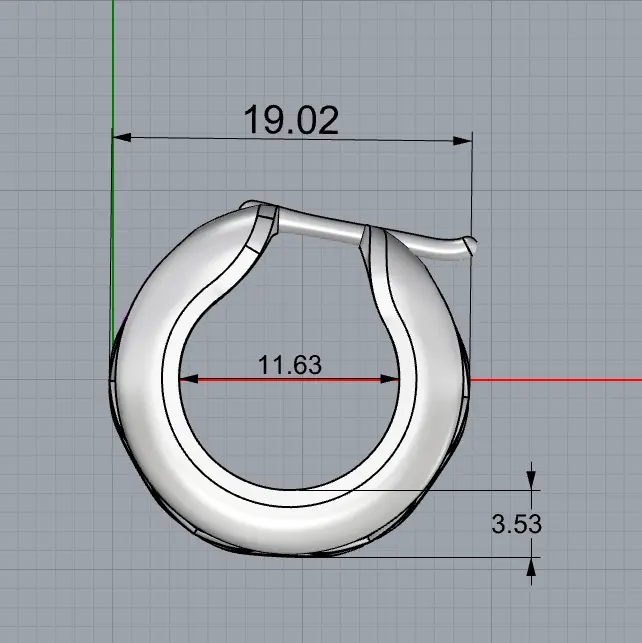Image resolution: width=642 pixels, height=643 pixels.
Task: Click the green vertical Y axis line
Action: 113,60
